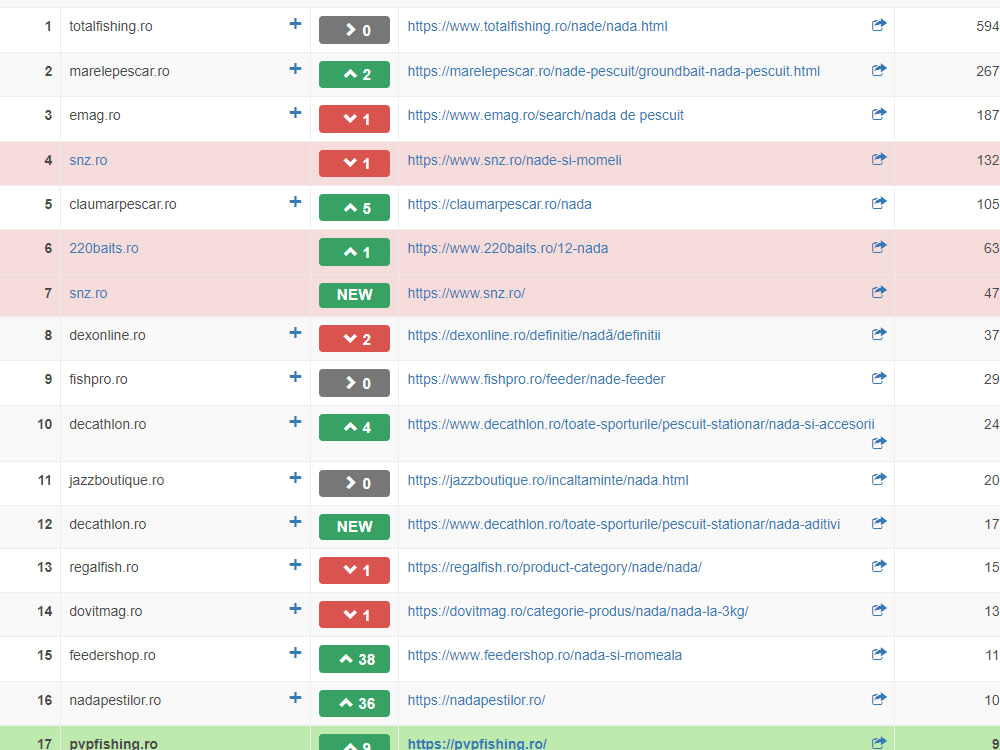The height and width of the screenshot is (750, 1000).
Task: Add decathlon.ro rank 12 with plus icon
Action: pos(295,522)
